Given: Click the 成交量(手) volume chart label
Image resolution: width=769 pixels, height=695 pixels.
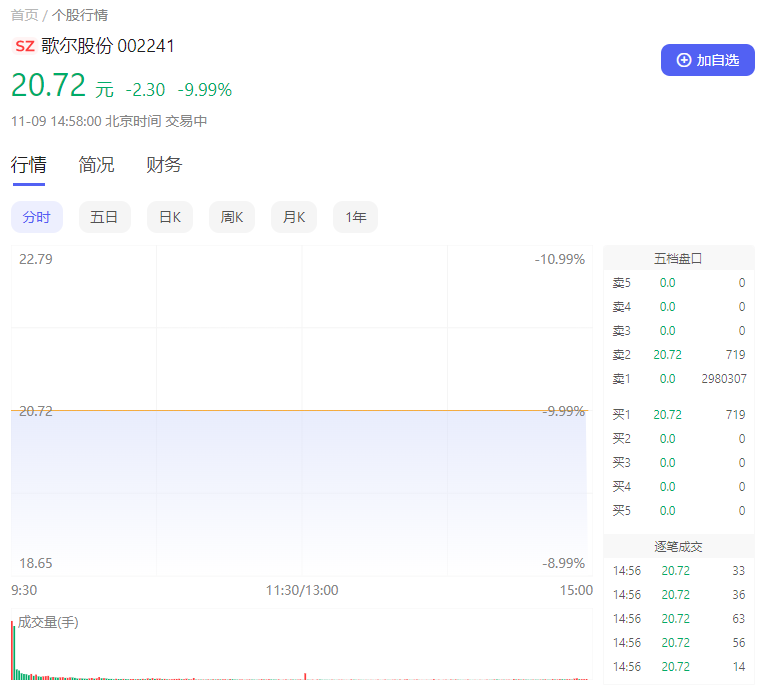Looking at the screenshot, I should pos(48,622).
